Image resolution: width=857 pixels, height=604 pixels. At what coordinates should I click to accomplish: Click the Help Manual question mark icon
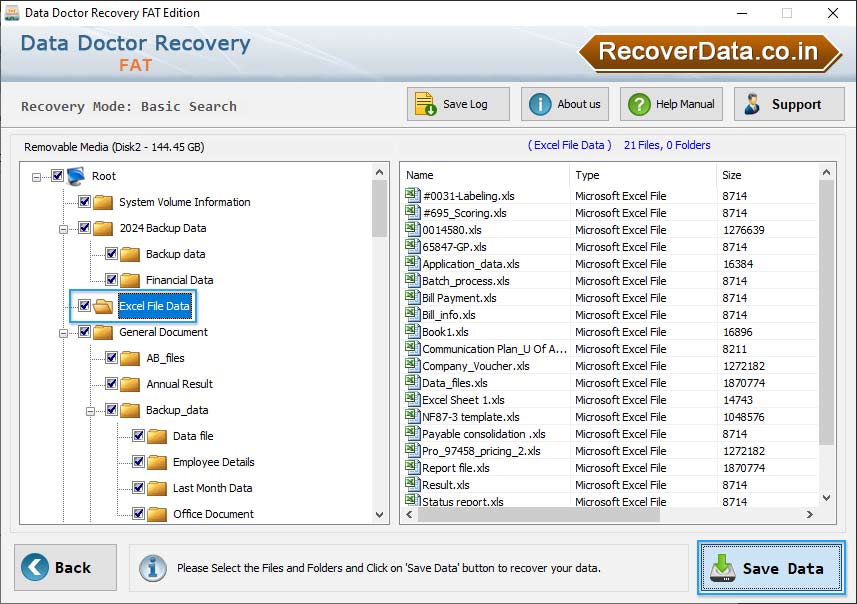639,104
